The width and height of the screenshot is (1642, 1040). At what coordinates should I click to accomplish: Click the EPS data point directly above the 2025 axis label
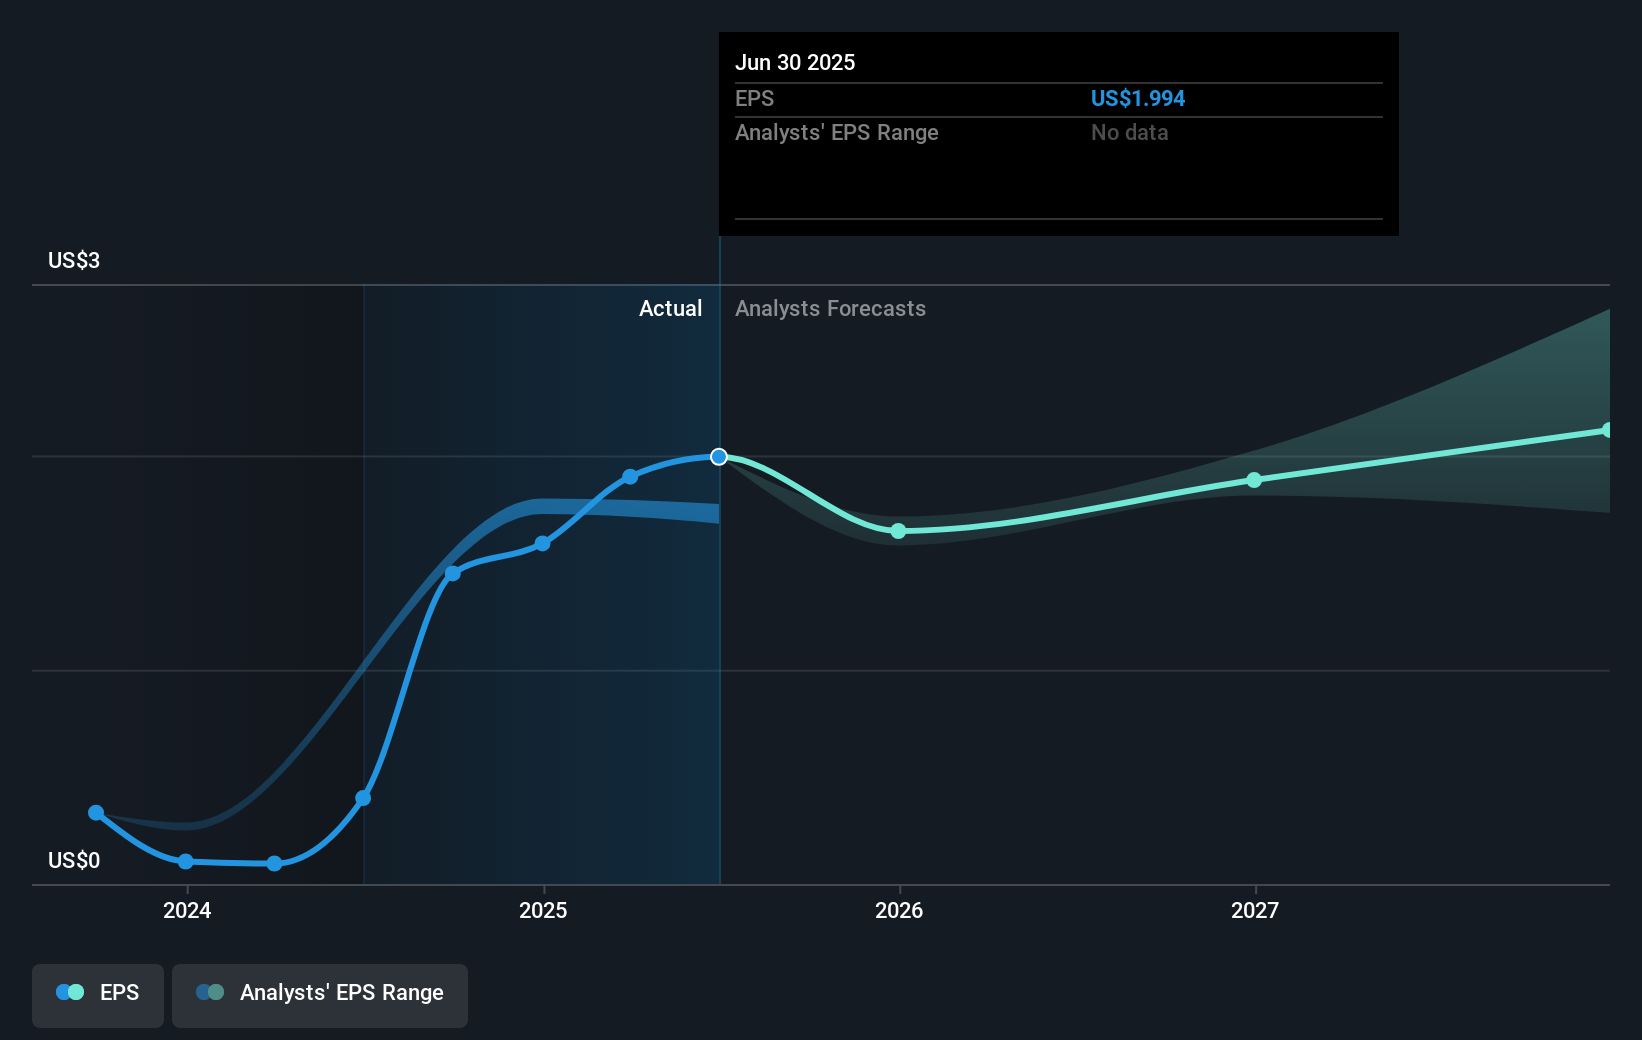point(542,544)
